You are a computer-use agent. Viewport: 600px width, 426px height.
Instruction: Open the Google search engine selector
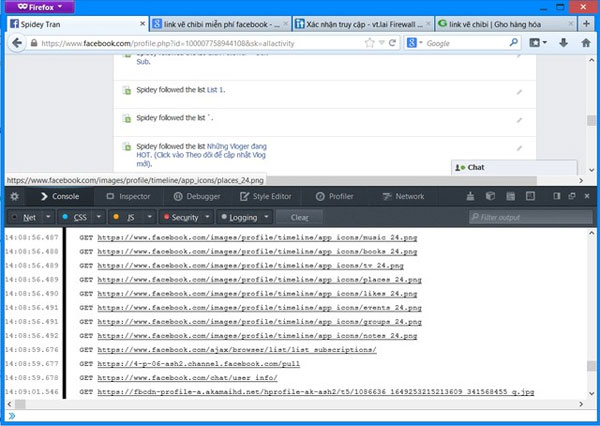[414, 43]
